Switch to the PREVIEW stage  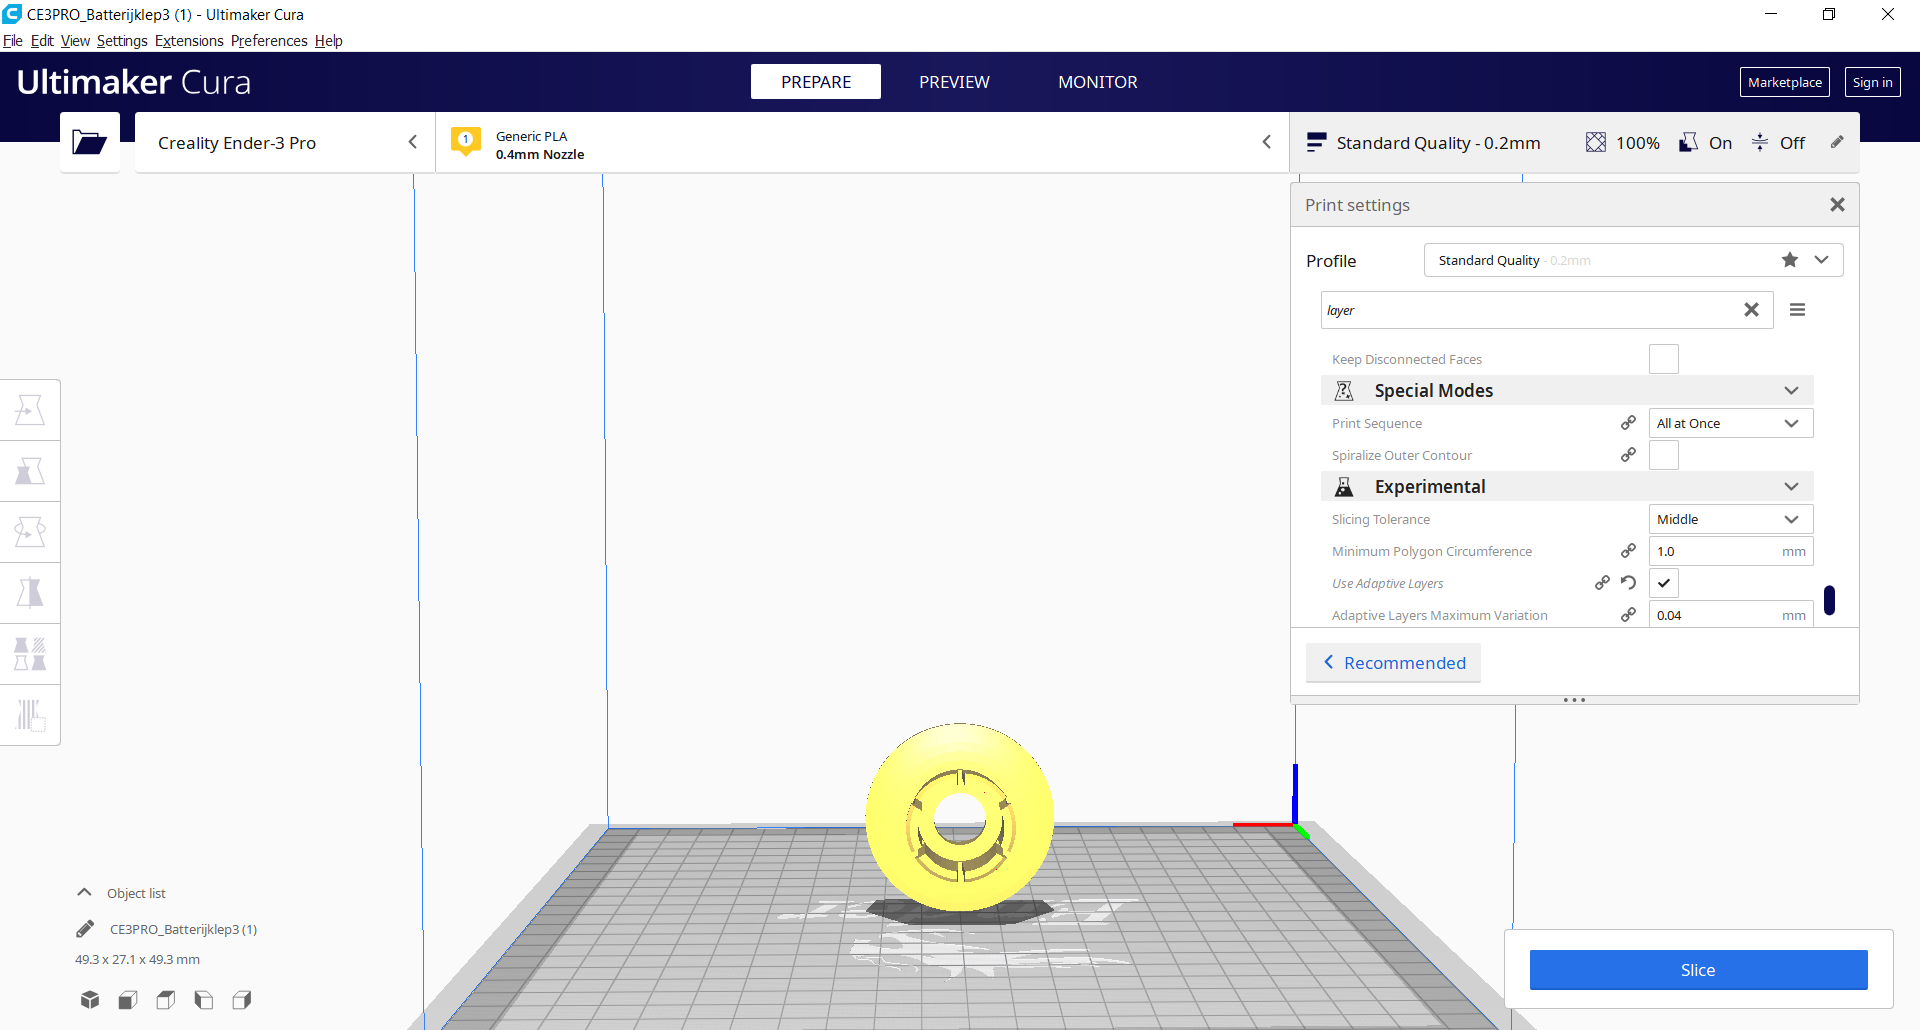click(x=954, y=82)
